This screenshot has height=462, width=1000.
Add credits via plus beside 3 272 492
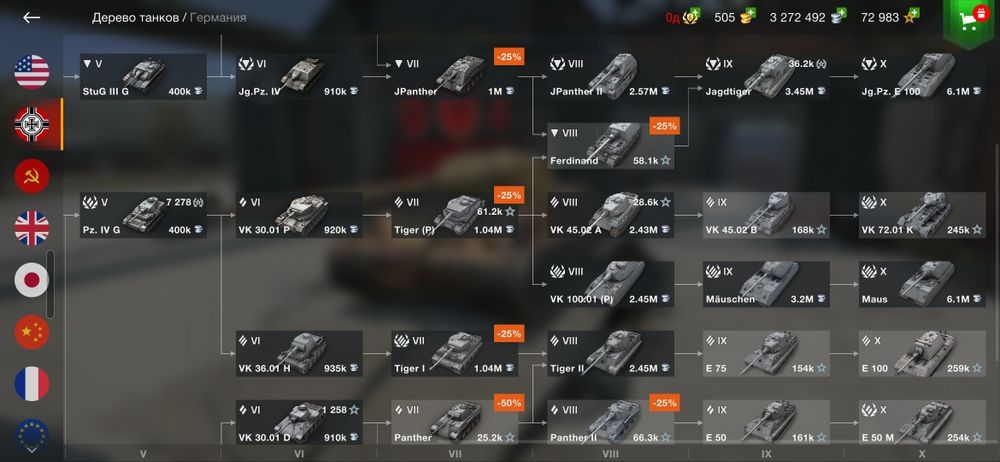point(841,13)
